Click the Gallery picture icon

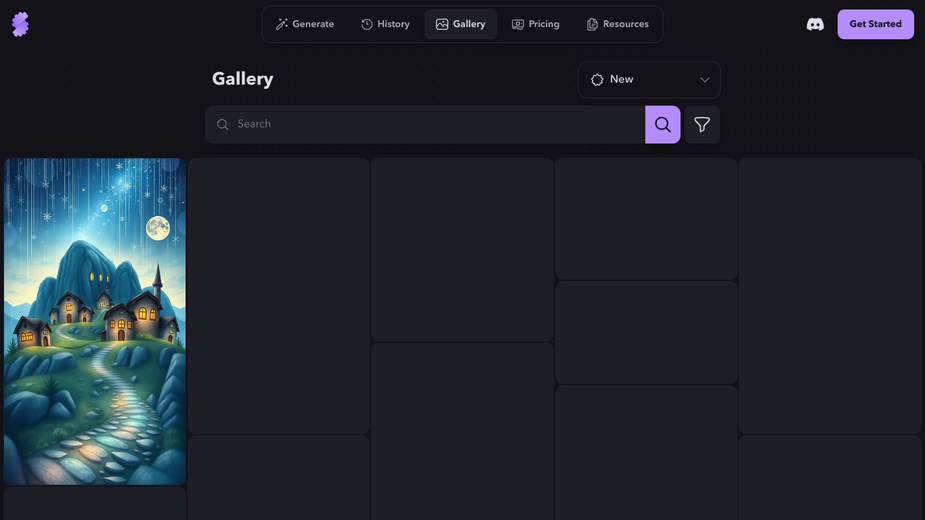point(442,24)
